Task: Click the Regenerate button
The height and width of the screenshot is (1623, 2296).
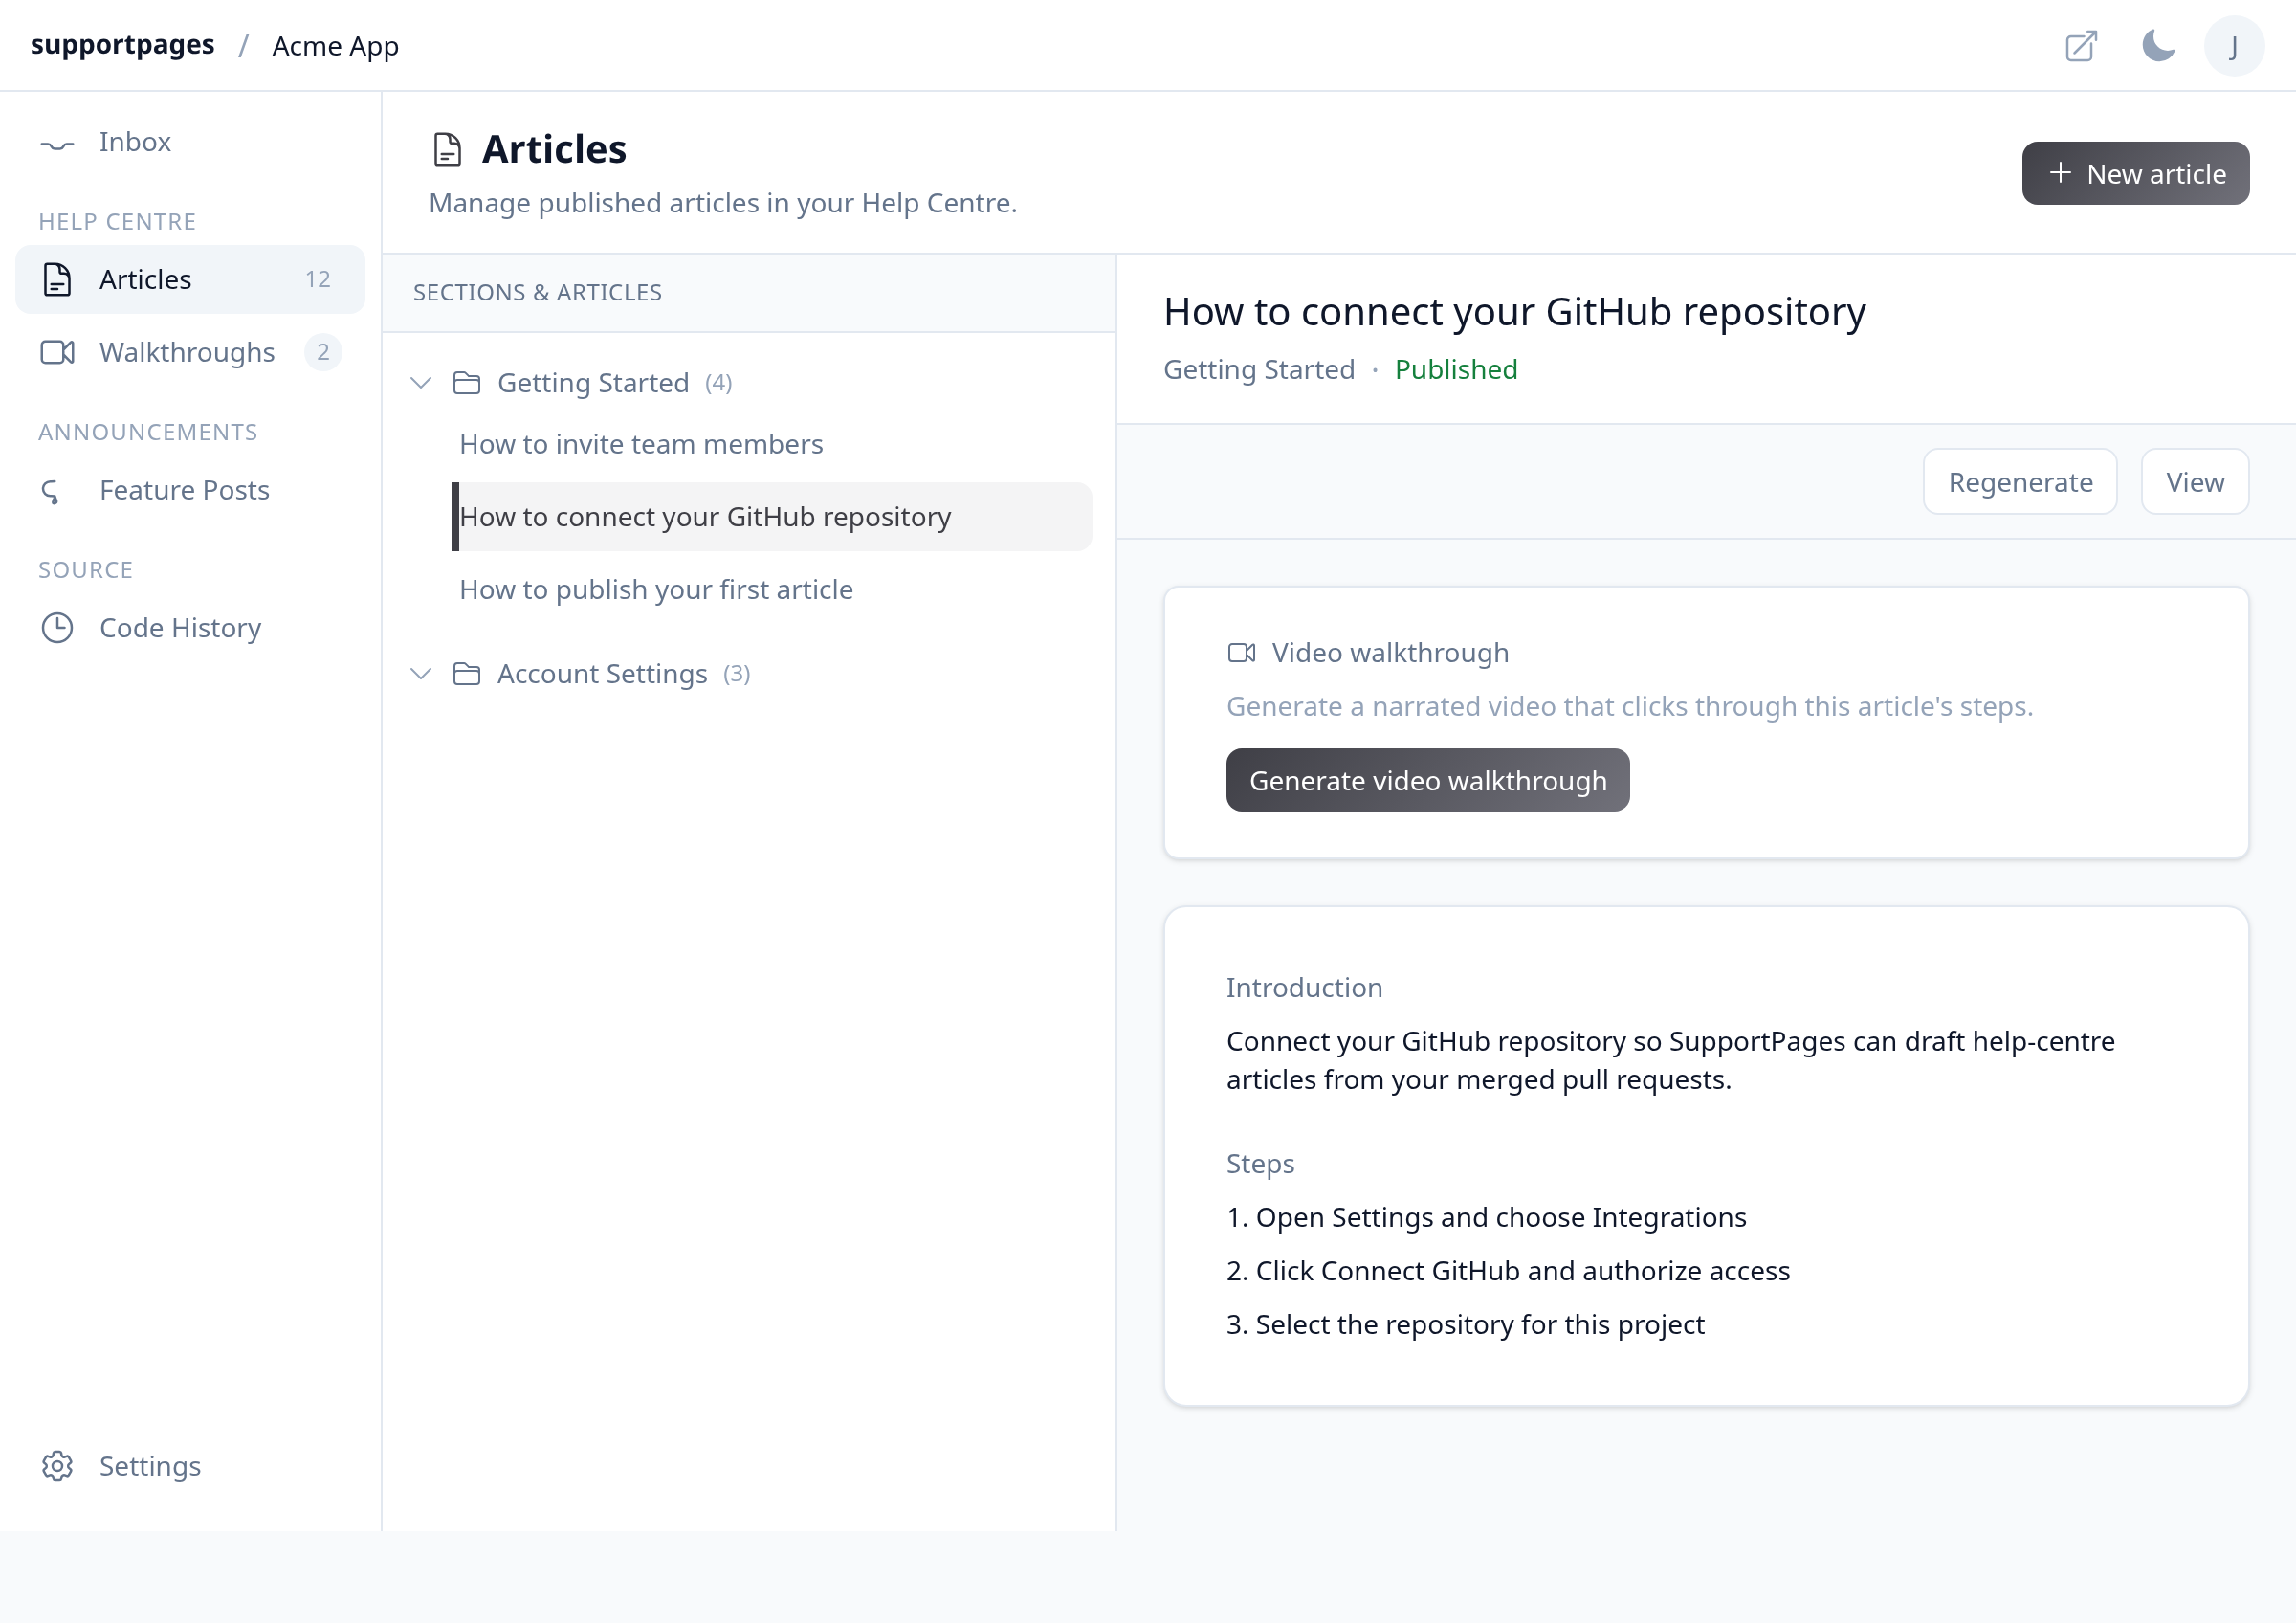Action: point(2019,483)
